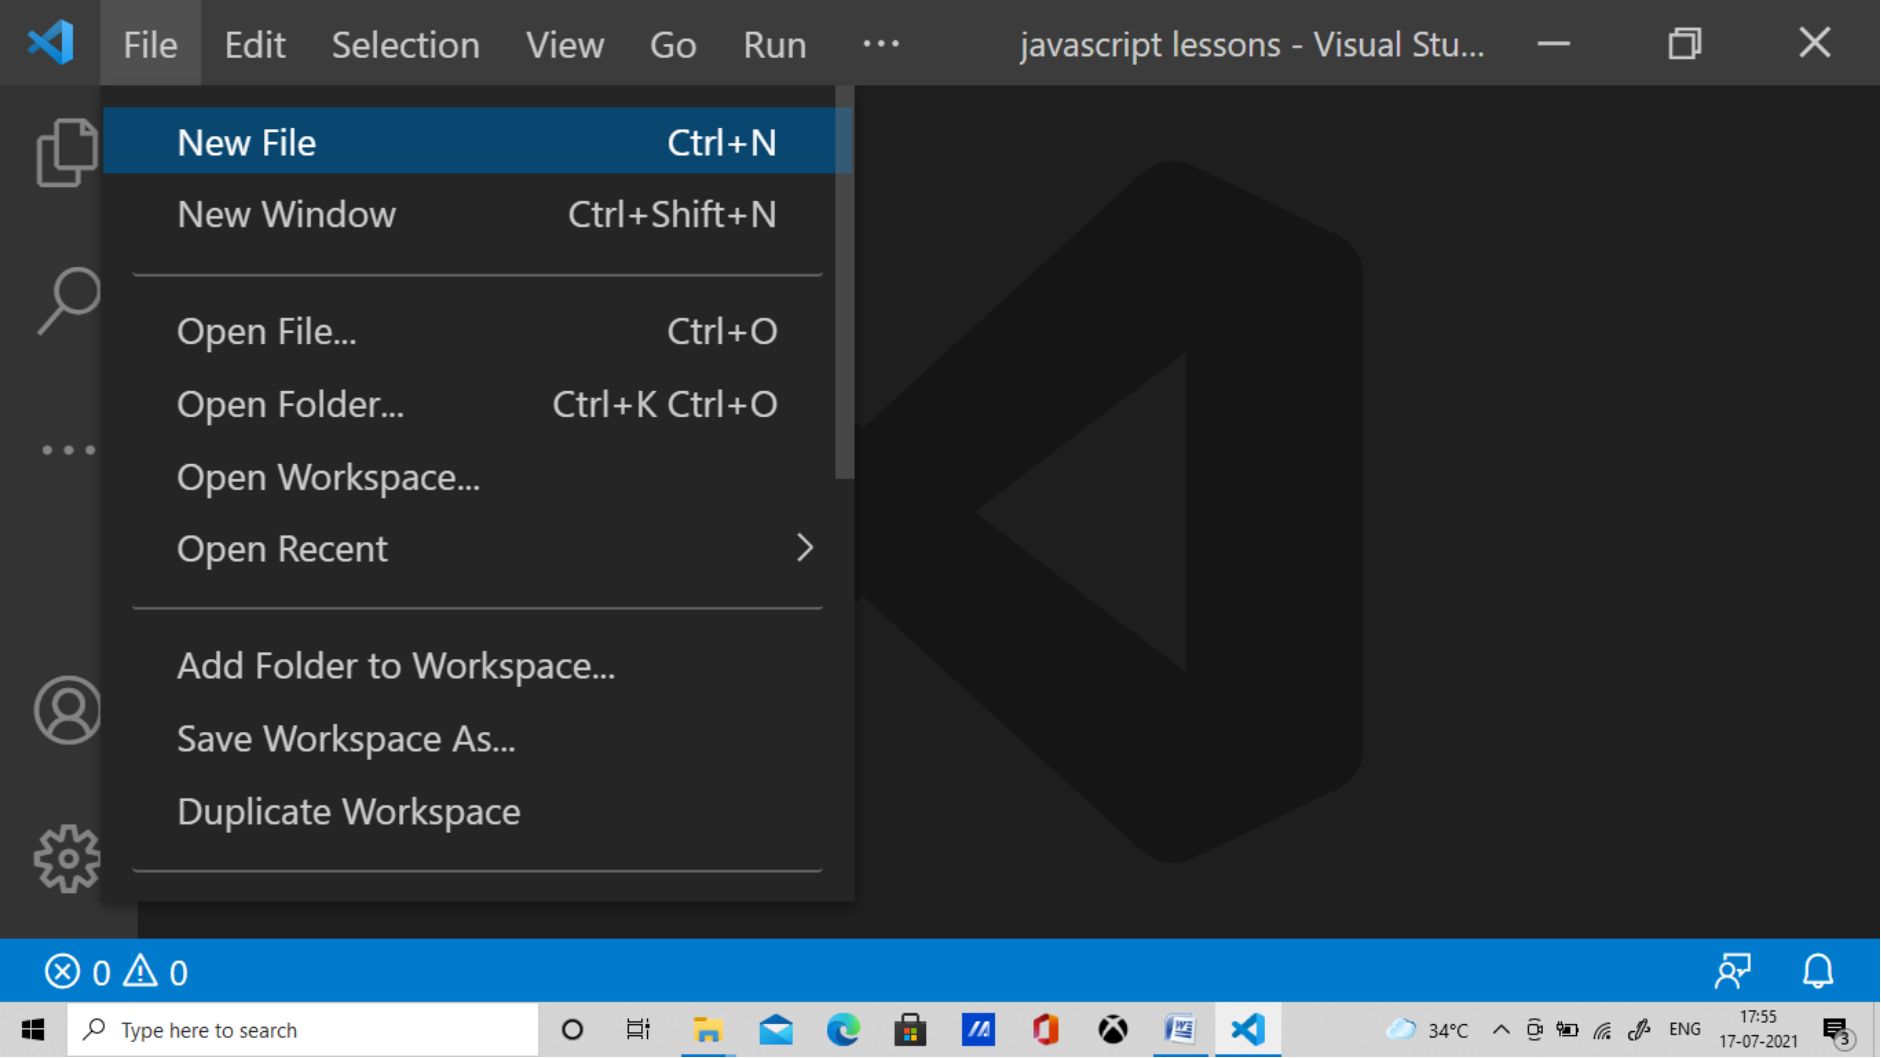Open the Action Center notifications icon
Image resolution: width=1881 pixels, height=1058 pixels.
(1838, 1030)
